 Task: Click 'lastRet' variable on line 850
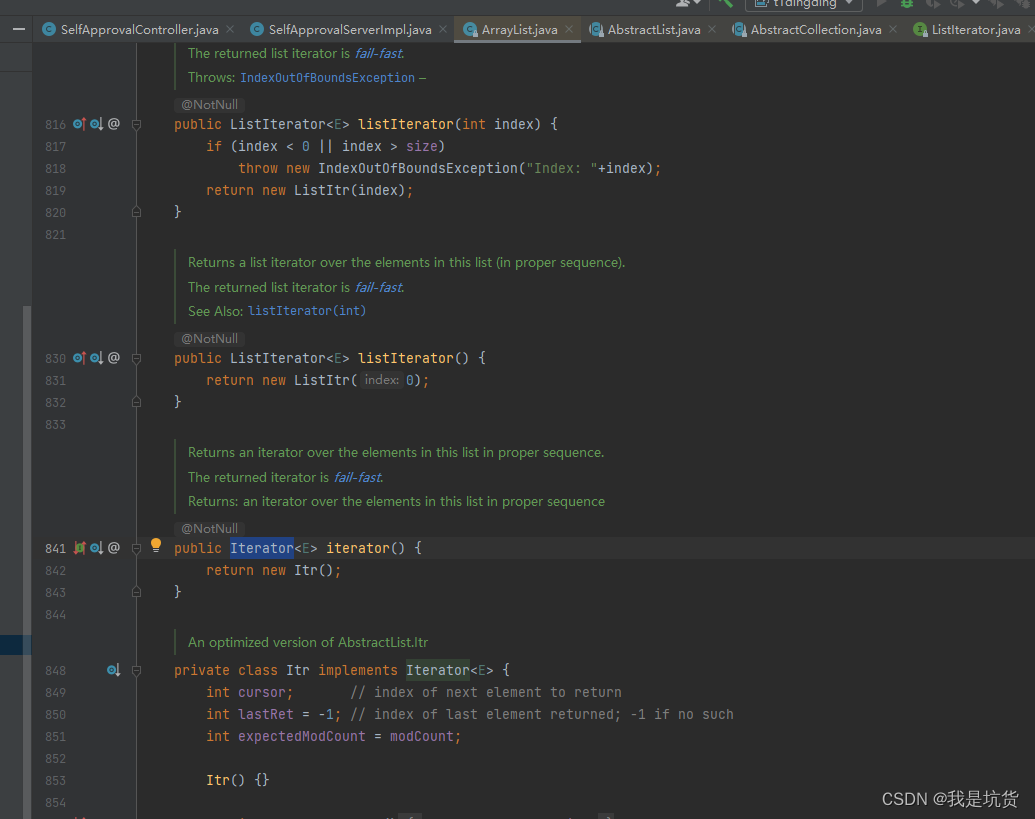(265, 714)
